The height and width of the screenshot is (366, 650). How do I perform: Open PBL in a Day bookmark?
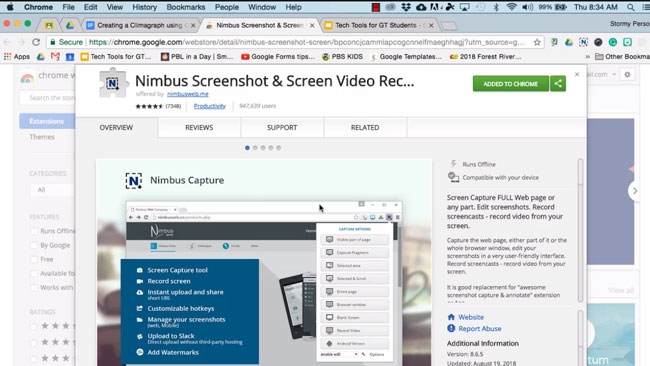(x=197, y=56)
